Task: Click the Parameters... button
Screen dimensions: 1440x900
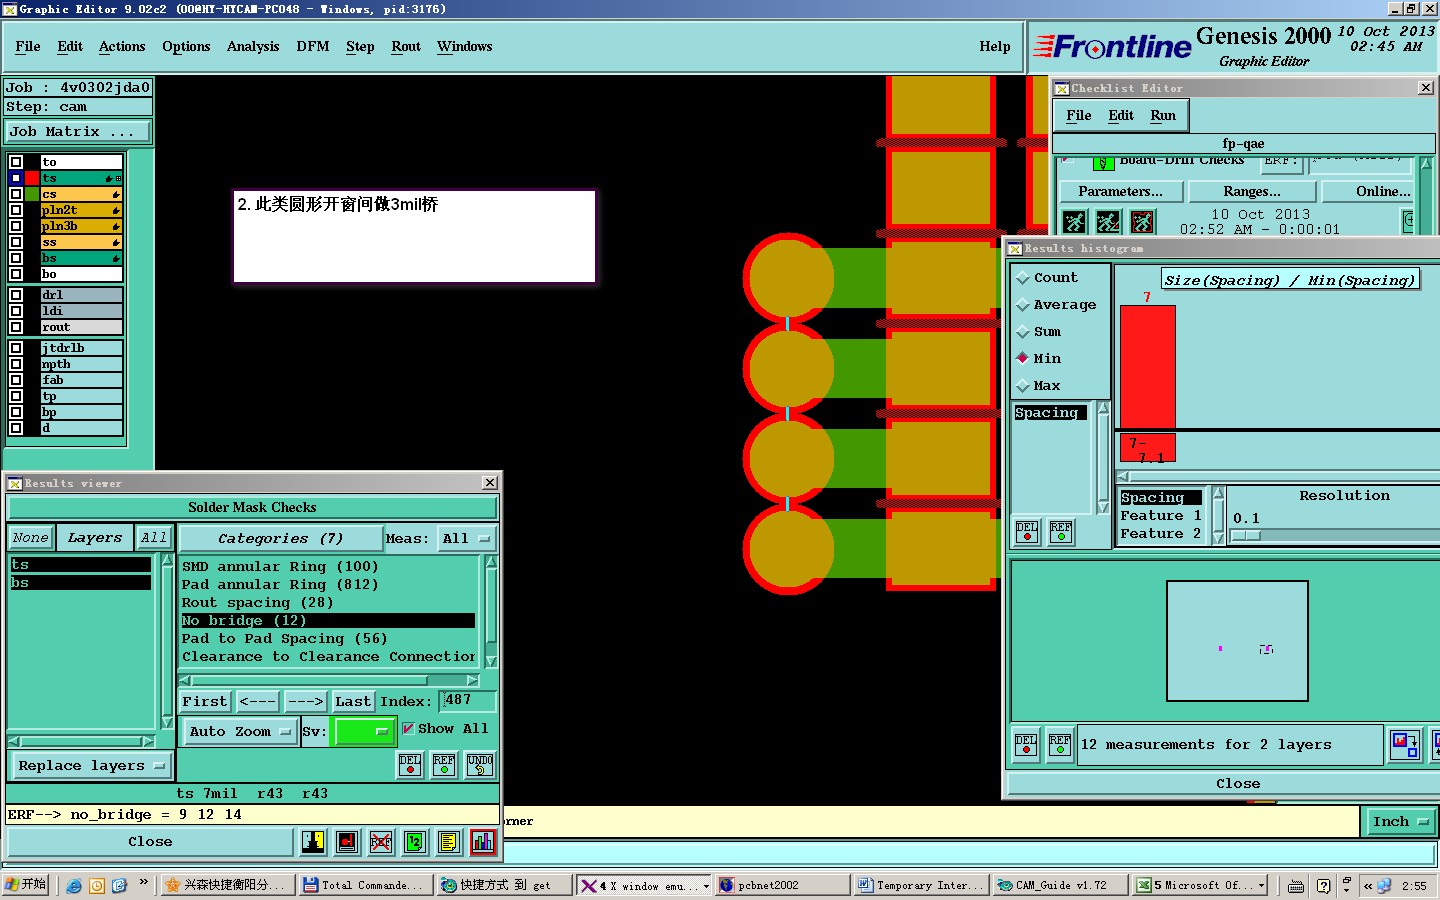Action: pos(1121,192)
